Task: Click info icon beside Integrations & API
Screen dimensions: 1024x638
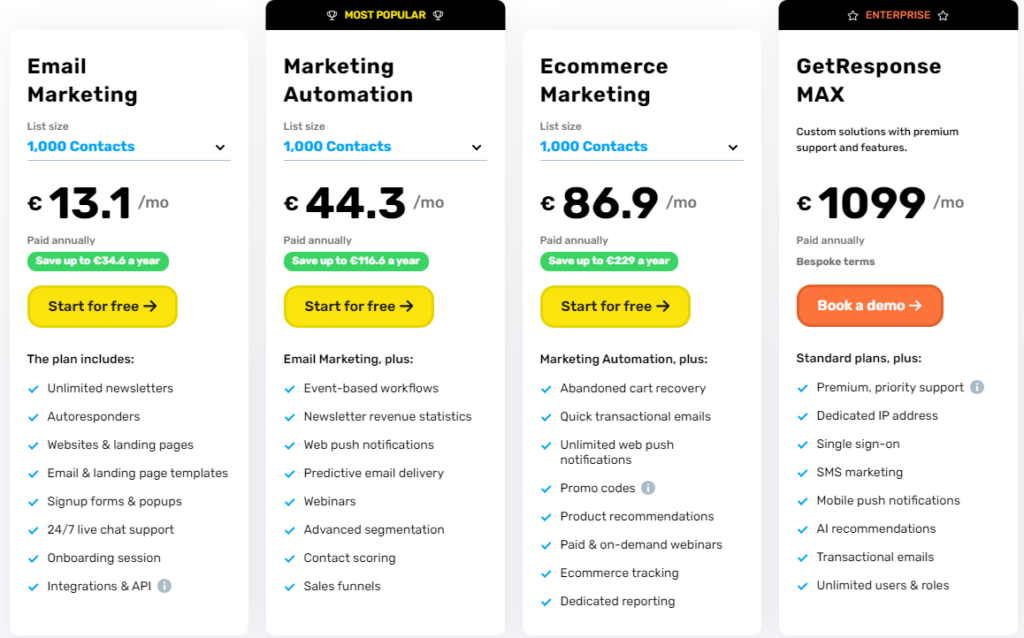Action: (x=165, y=586)
